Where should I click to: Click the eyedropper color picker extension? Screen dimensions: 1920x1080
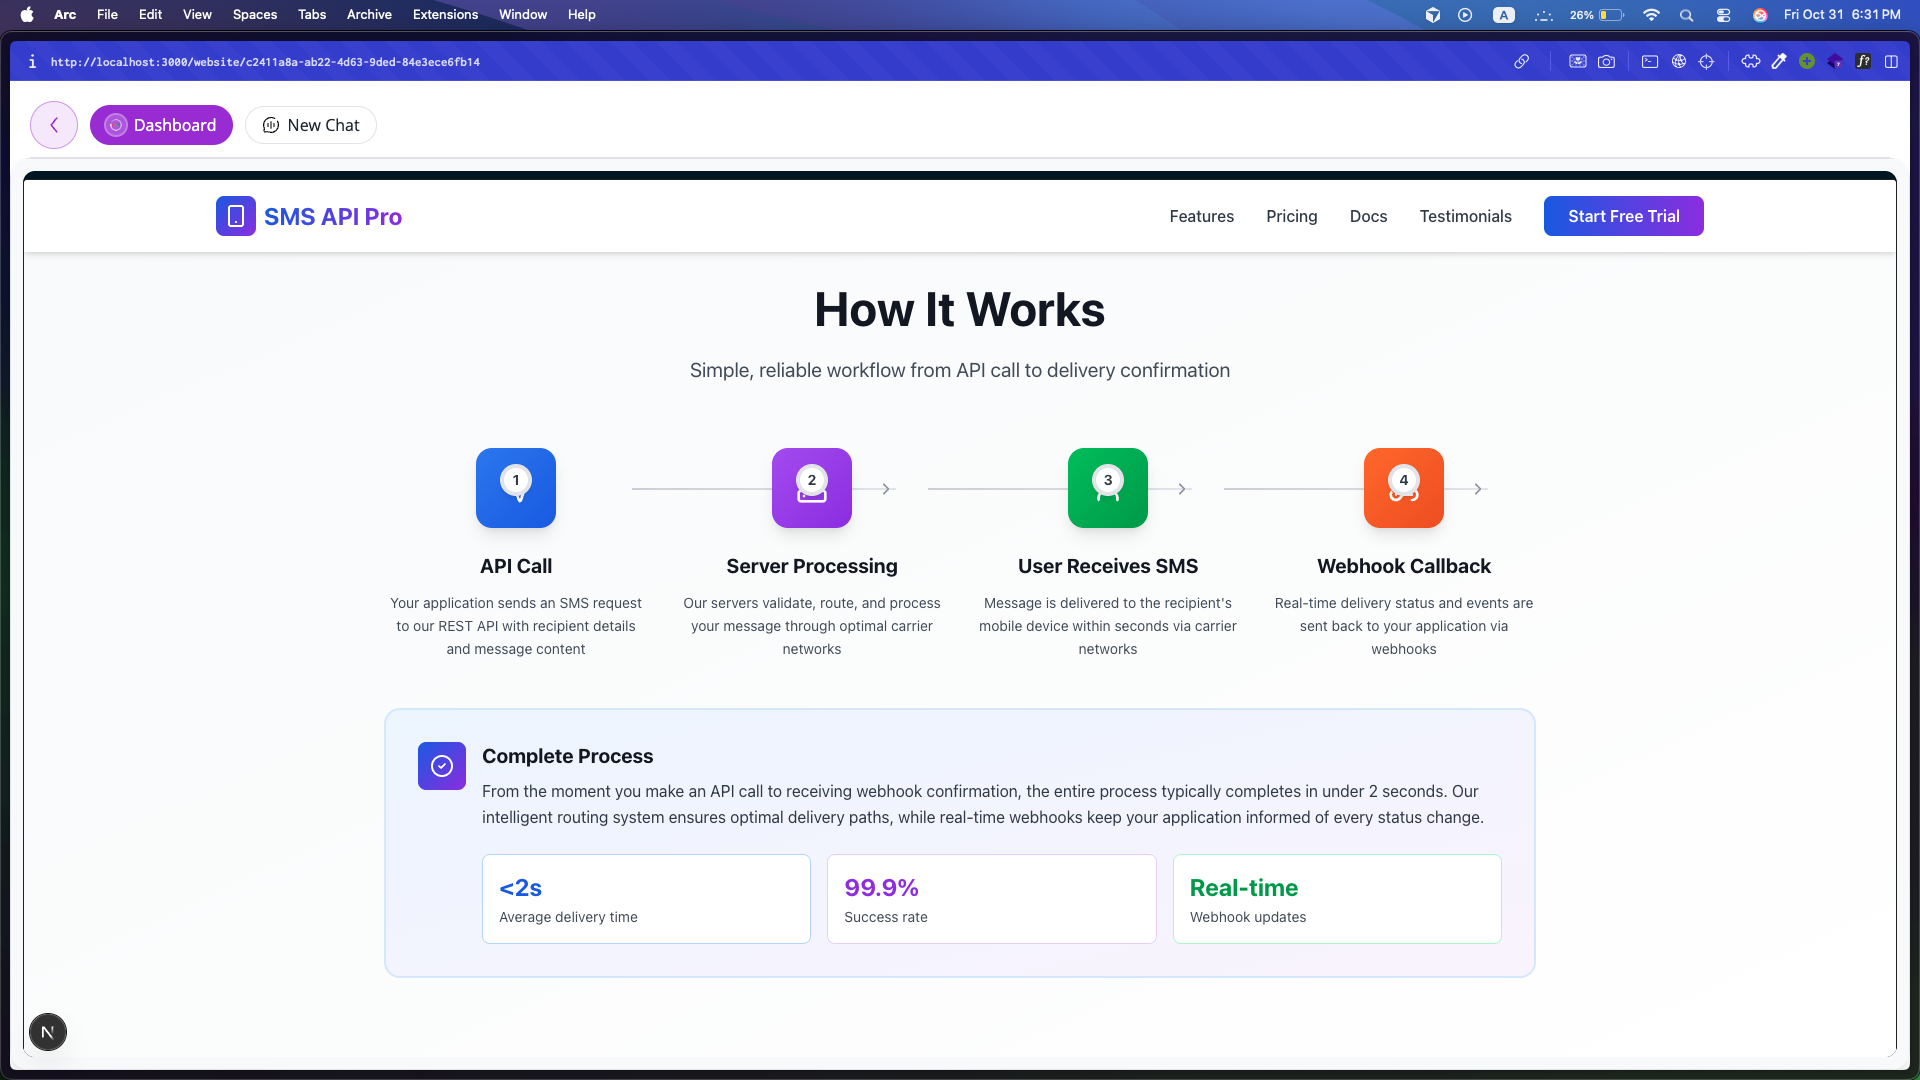coord(1779,62)
